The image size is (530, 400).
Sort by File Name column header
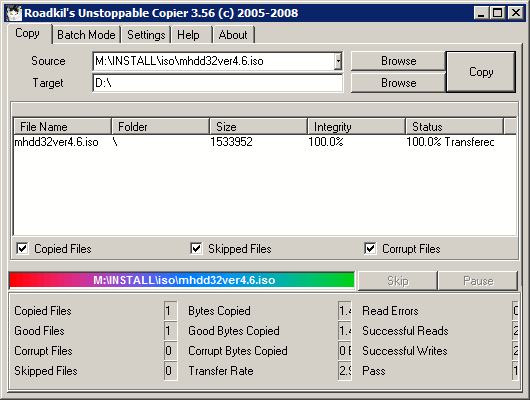point(63,126)
